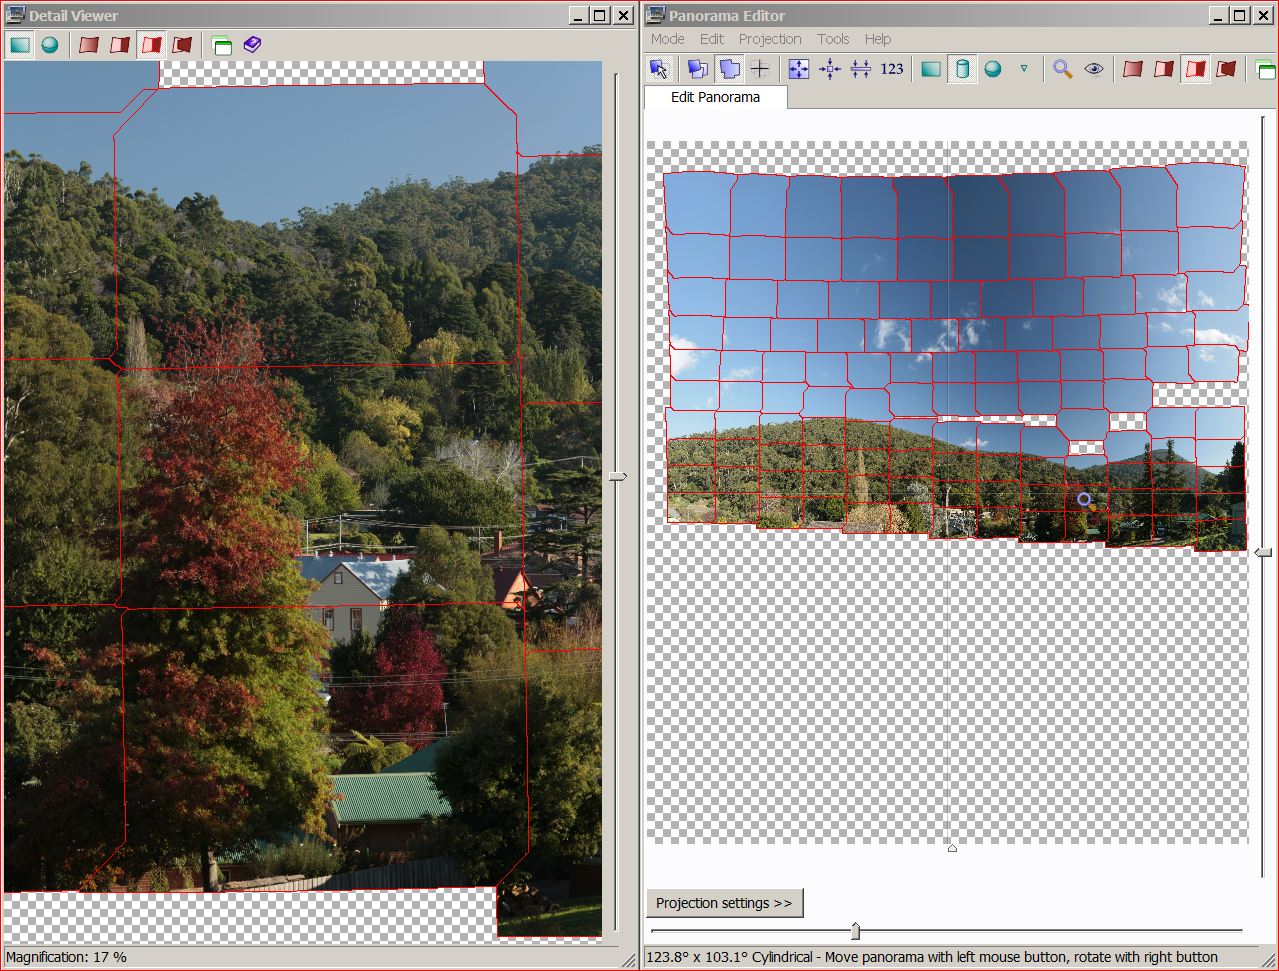Click the horizontal slider handle below panorama
This screenshot has height=971, width=1279.
(855, 931)
